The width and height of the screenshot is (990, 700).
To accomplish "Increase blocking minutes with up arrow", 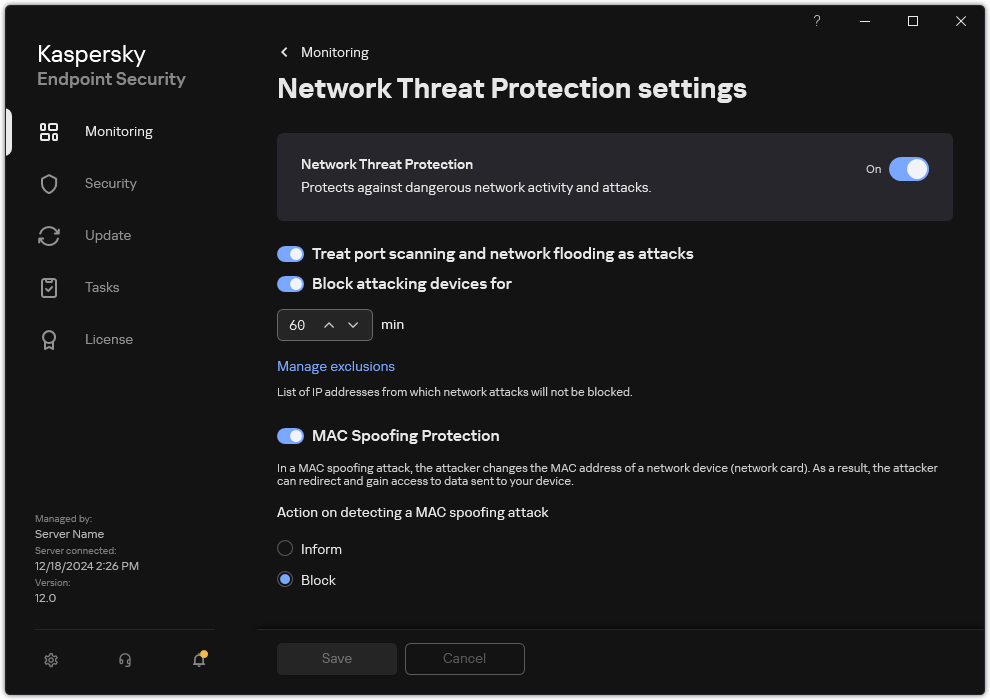I will (330, 325).
